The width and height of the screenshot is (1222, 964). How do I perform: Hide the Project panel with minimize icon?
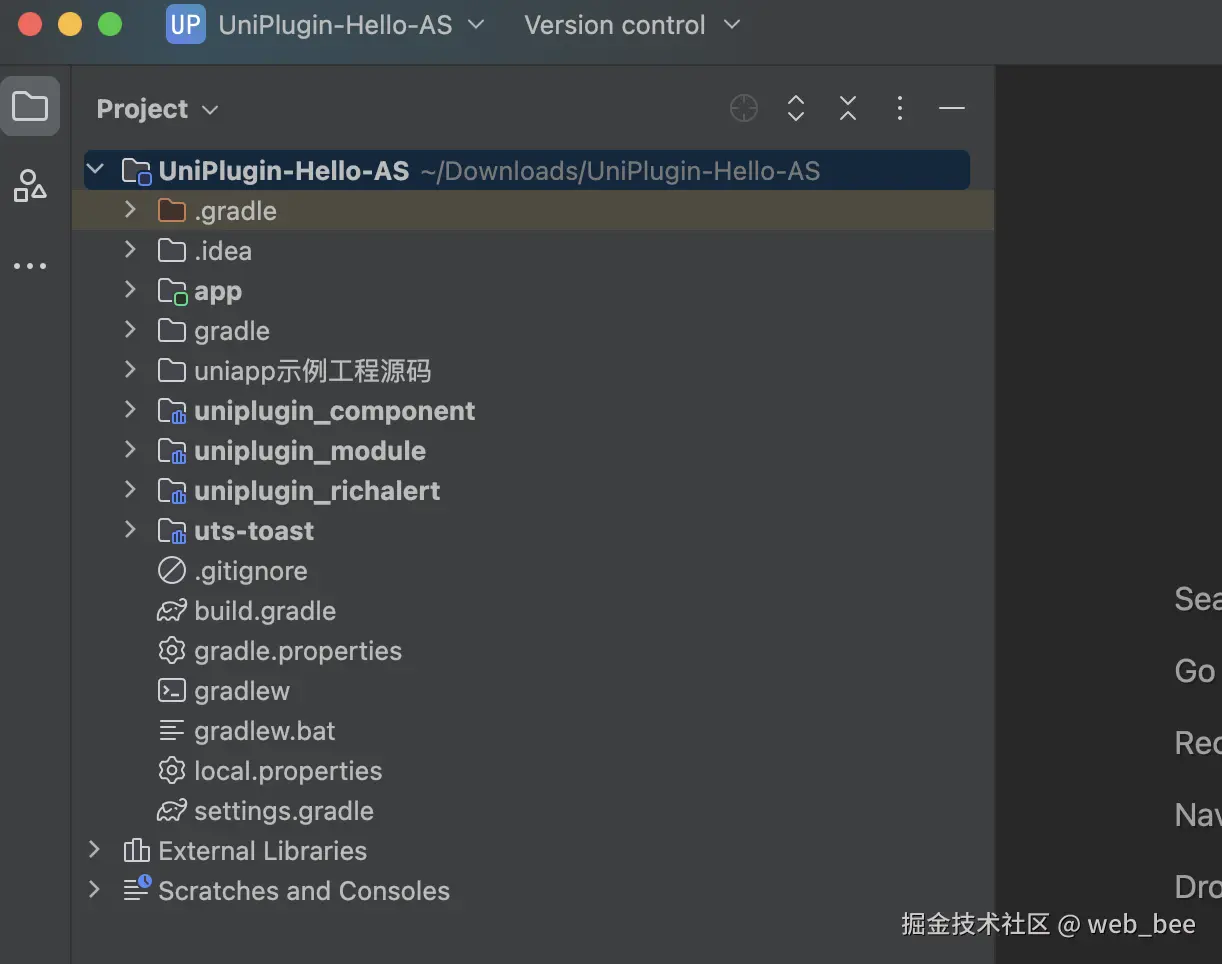click(951, 108)
